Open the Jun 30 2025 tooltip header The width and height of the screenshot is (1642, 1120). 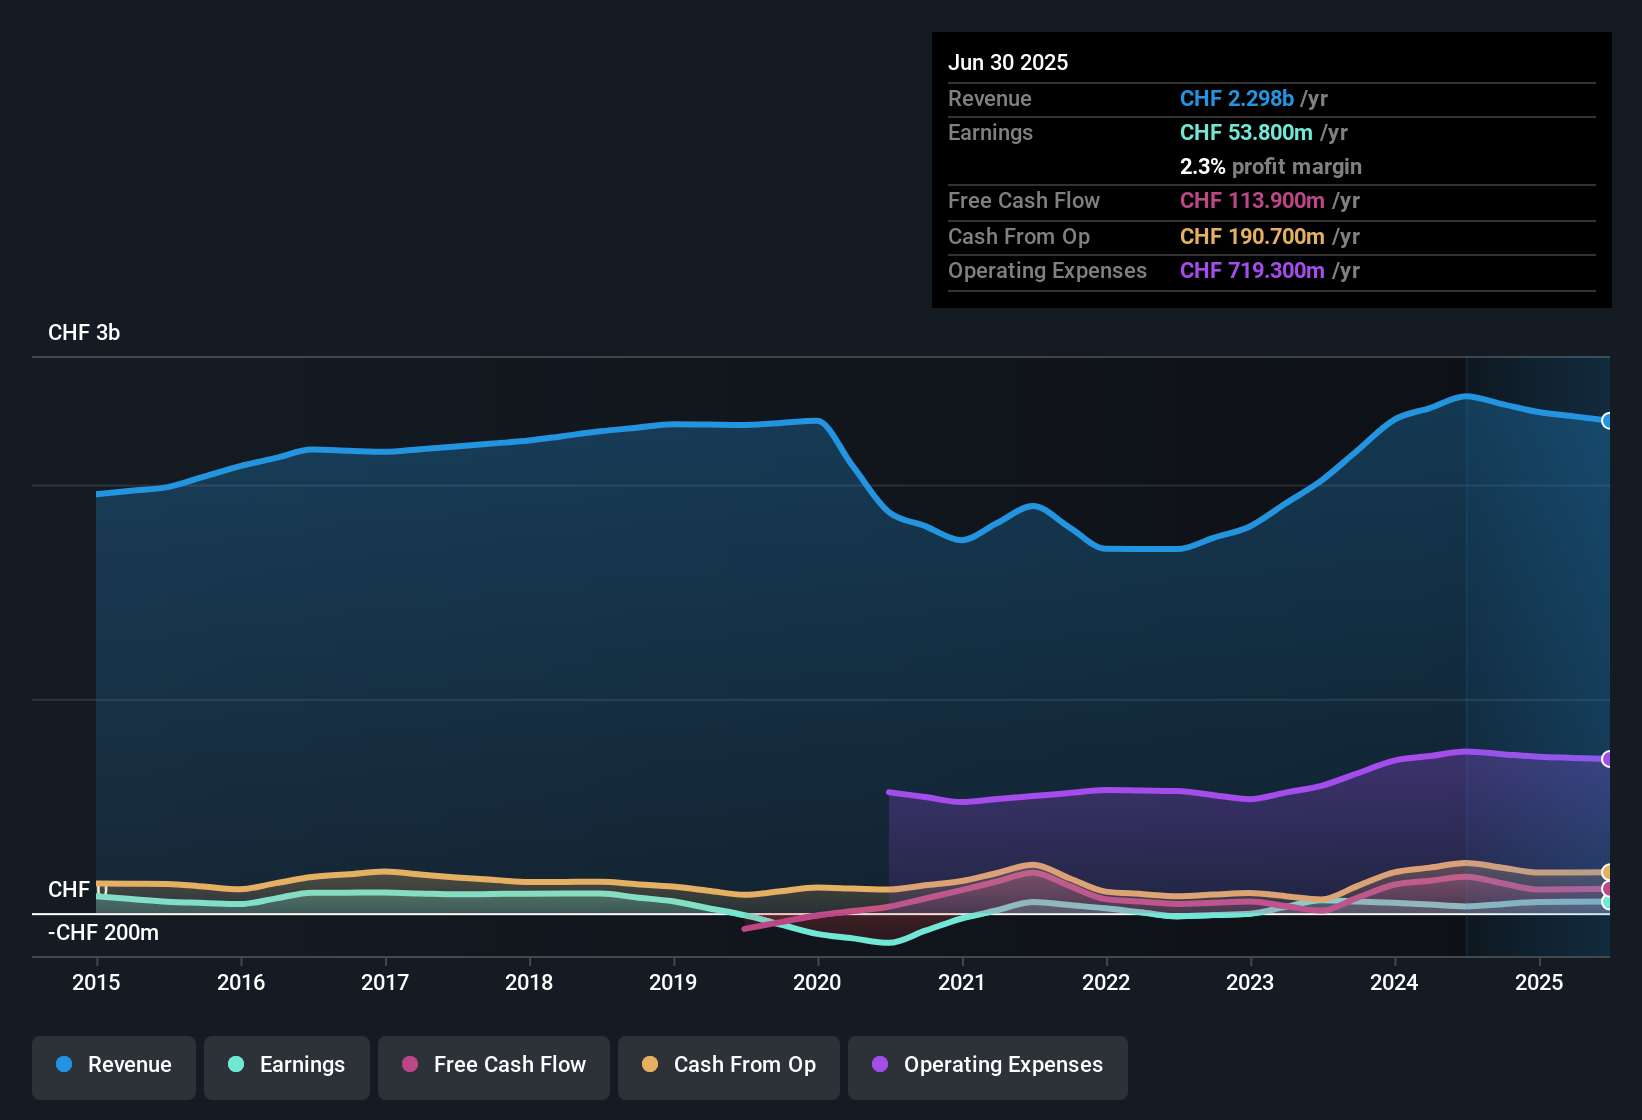tap(1008, 62)
